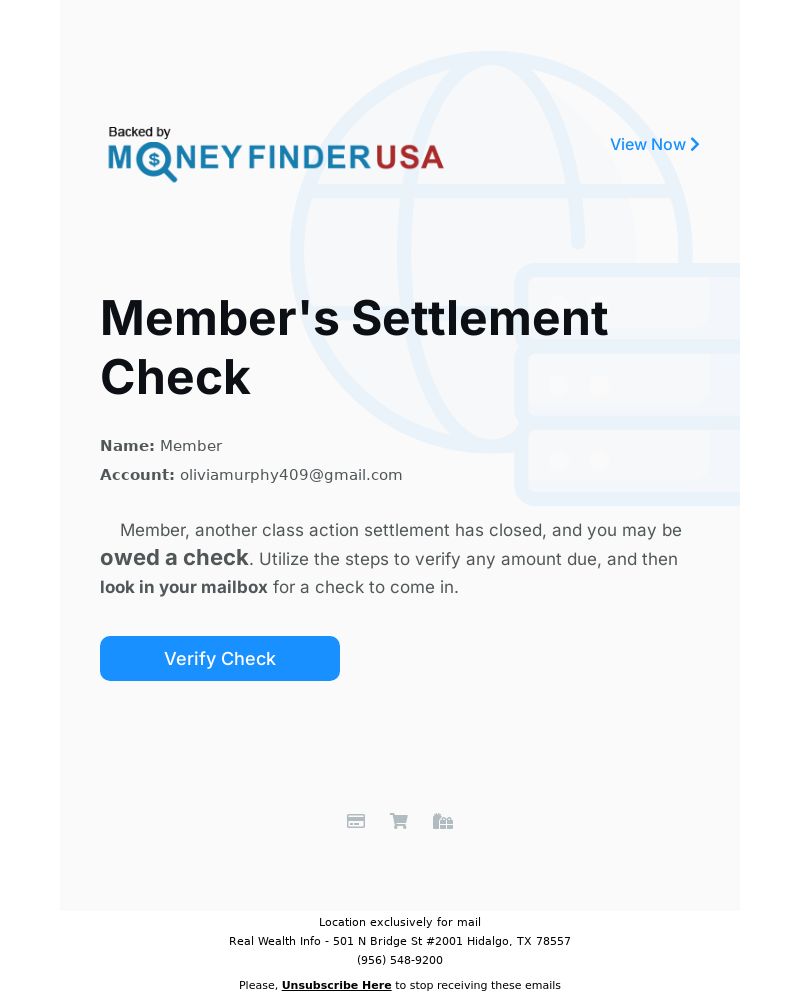This screenshot has height=1003, width=800.
Task: Click the Name: Member line
Action: (161, 446)
